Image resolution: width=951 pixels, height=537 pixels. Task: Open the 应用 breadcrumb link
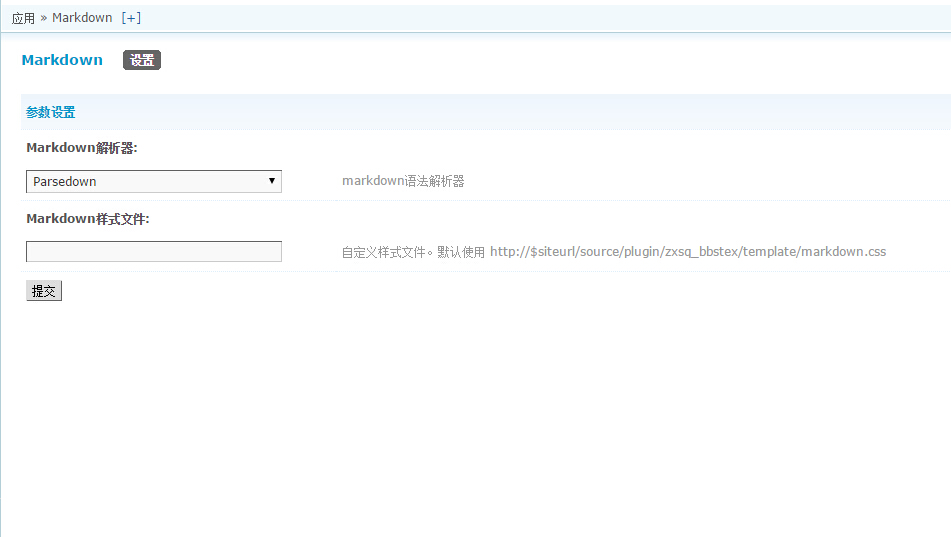23,18
